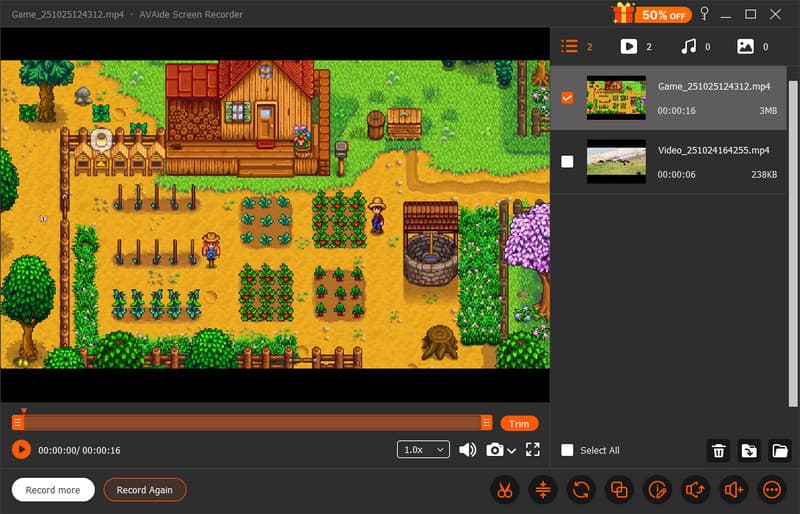Play the recorded video
Image resolution: width=800 pixels, height=514 pixels.
point(21,450)
